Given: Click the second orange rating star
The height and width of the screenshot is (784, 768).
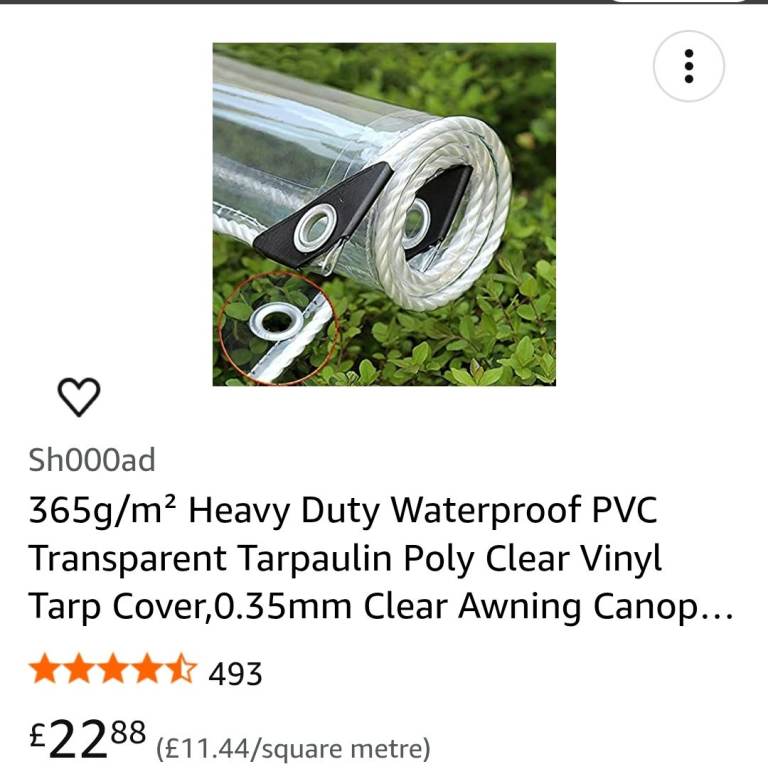Looking at the screenshot, I should pos(78,668).
